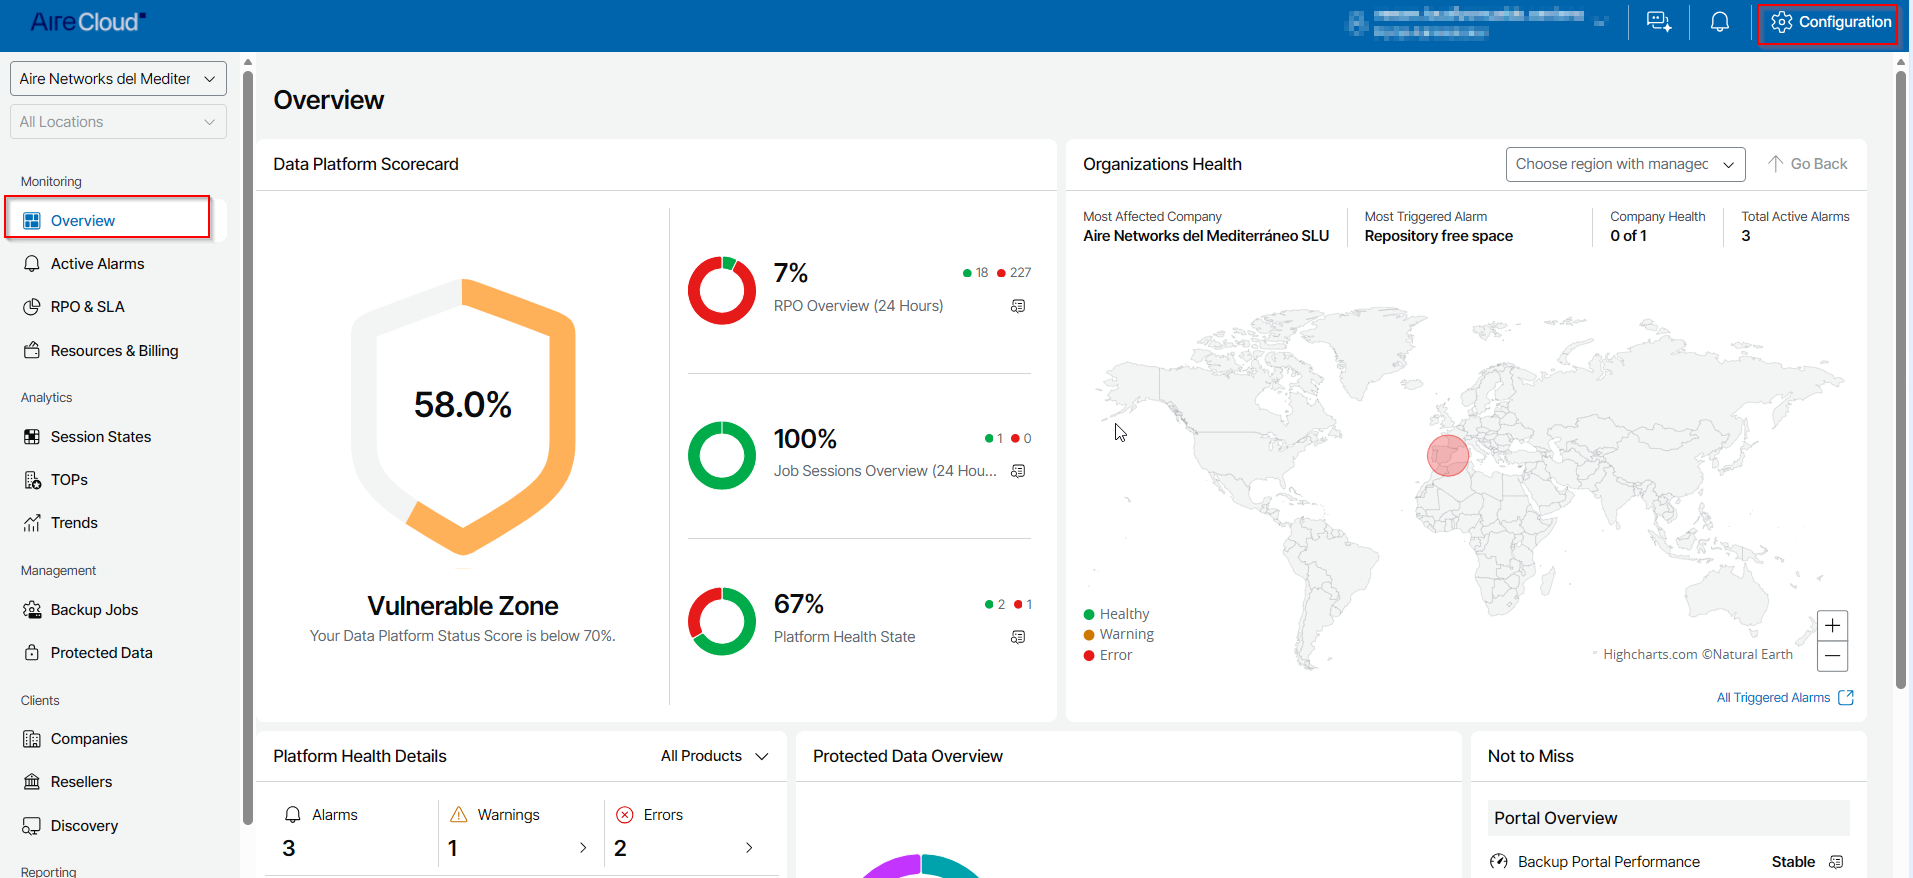This screenshot has height=878, width=1913.
Task: Click the 7% RPO Overview value
Action: point(790,273)
